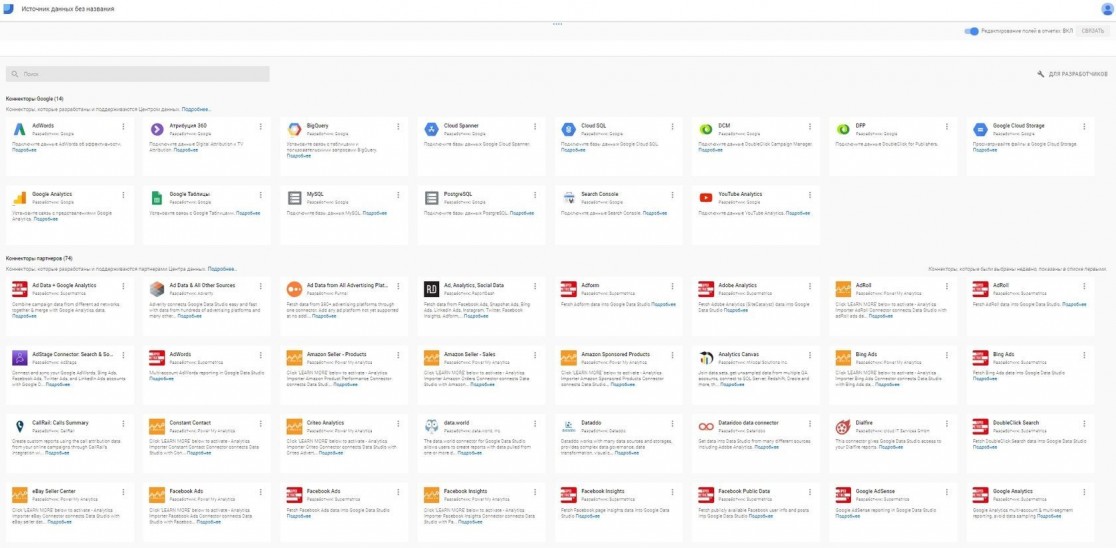Click the MySQL connector icon
Viewport: 1116px width, 548px height.
pyautogui.click(x=295, y=198)
